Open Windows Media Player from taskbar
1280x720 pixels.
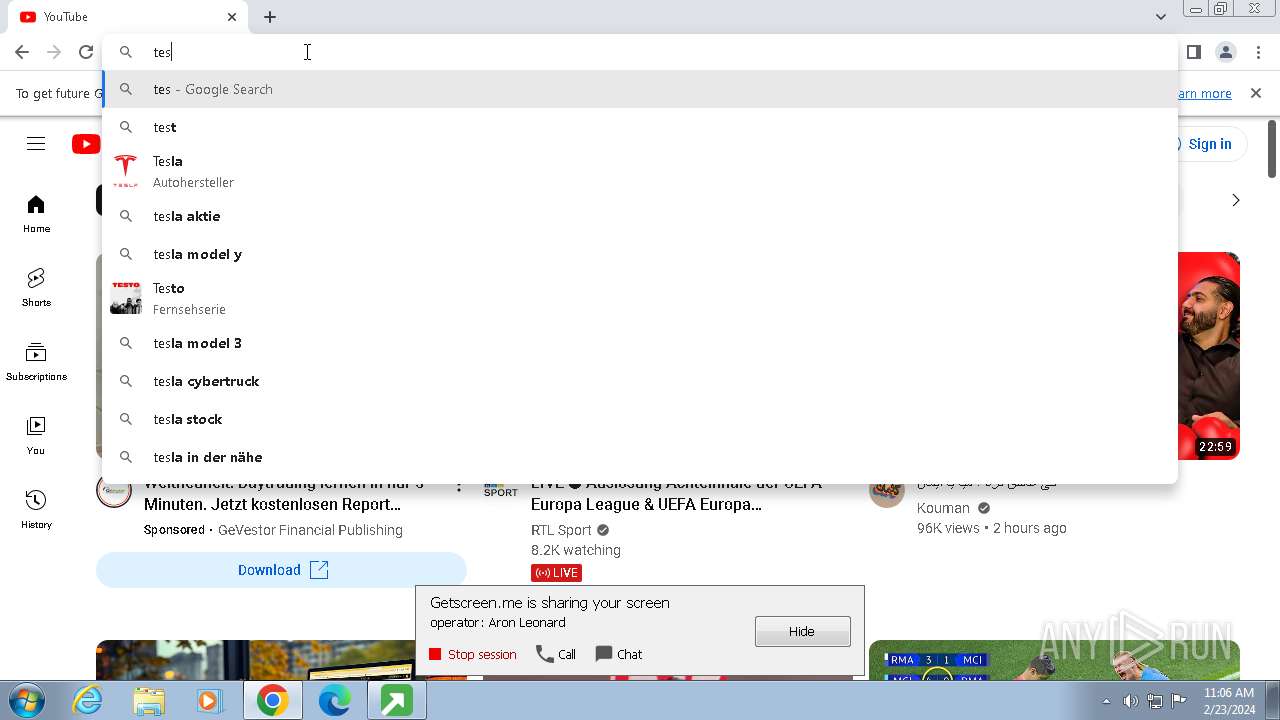[210, 700]
